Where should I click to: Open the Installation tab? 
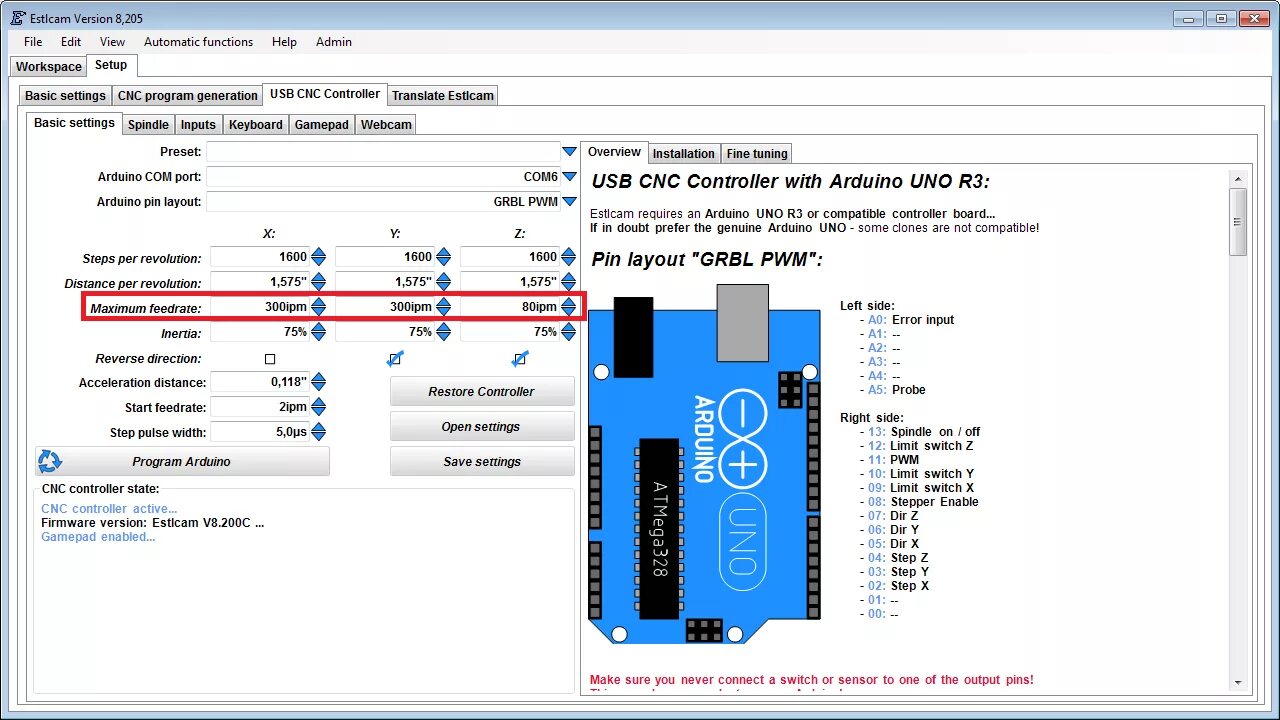tap(684, 153)
